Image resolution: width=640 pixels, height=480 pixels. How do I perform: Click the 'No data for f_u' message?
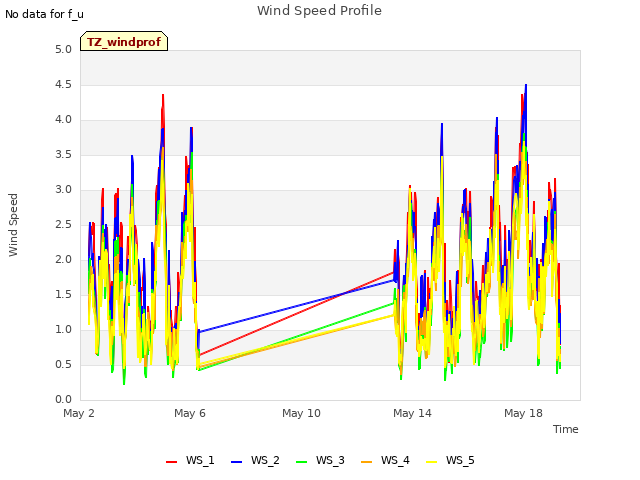44,14
